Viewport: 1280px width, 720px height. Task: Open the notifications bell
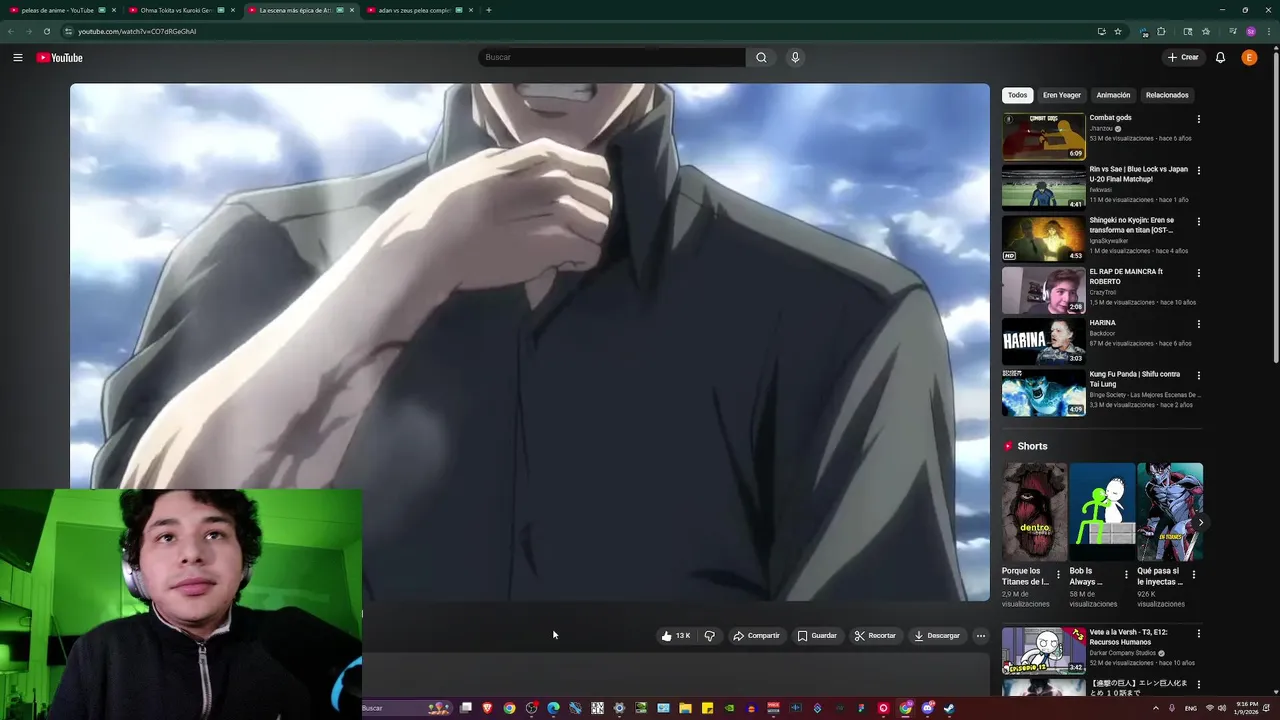point(1220,58)
